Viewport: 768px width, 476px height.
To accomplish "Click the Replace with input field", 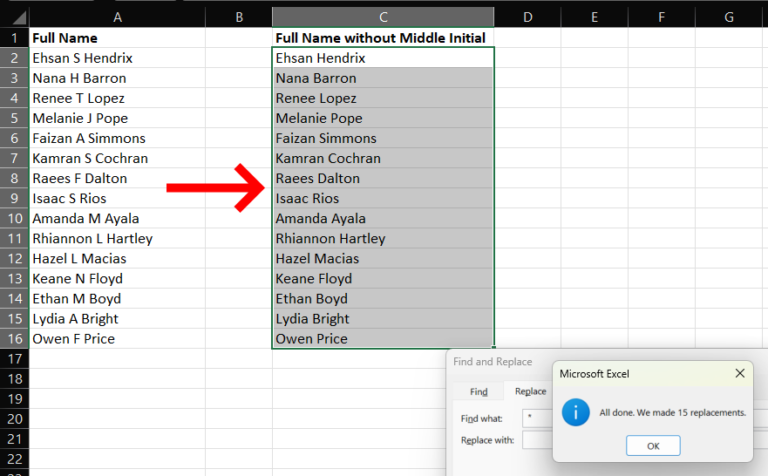I will point(535,440).
